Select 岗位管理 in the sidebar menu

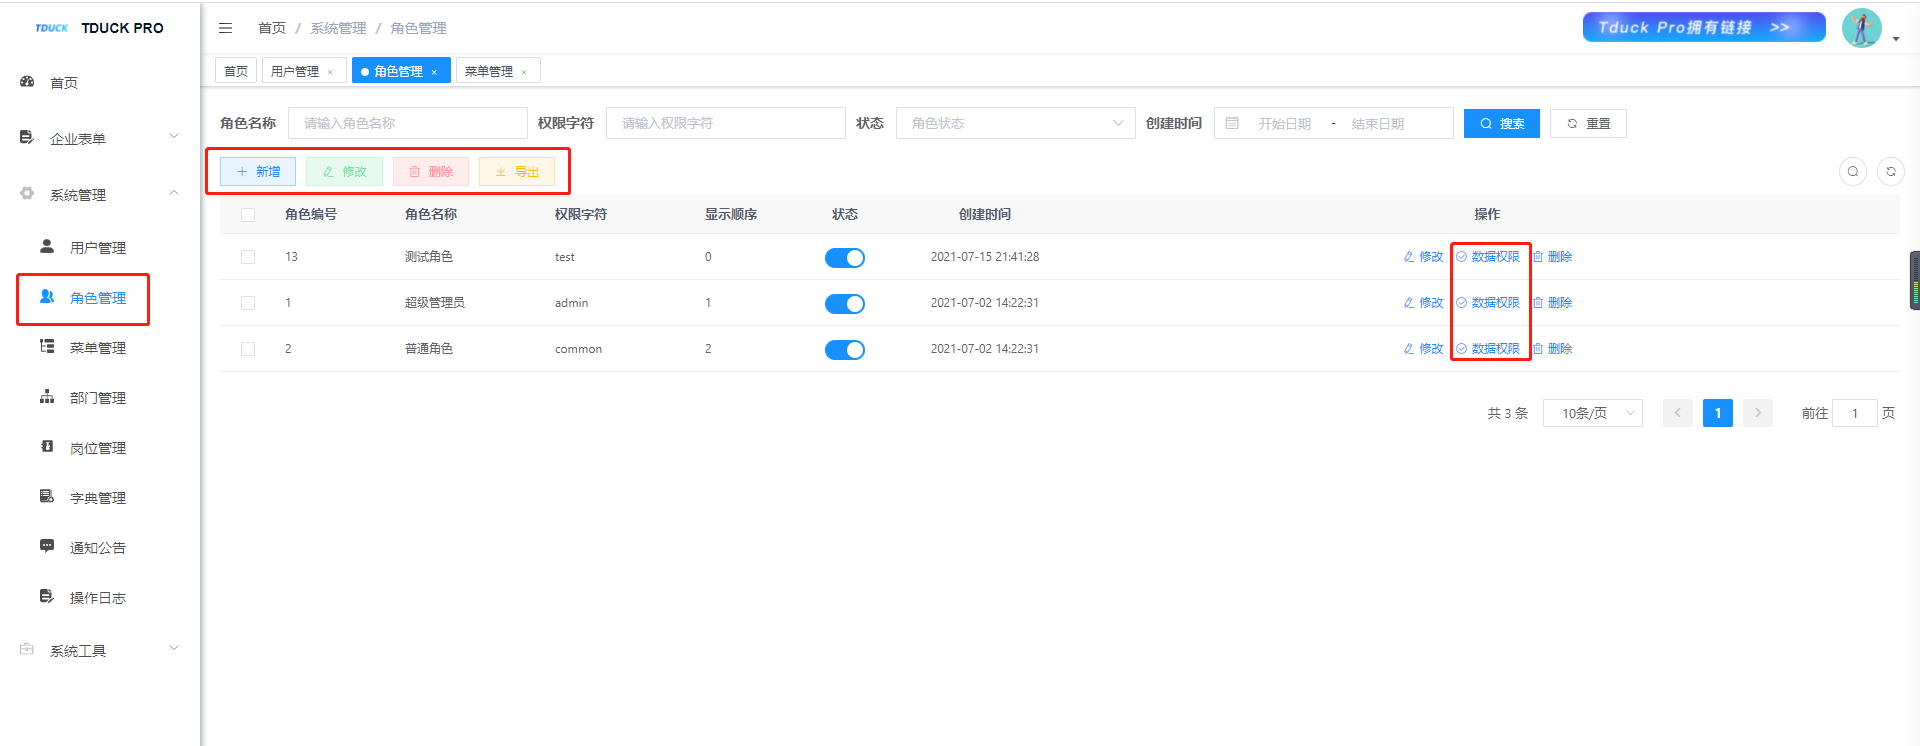pos(97,448)
